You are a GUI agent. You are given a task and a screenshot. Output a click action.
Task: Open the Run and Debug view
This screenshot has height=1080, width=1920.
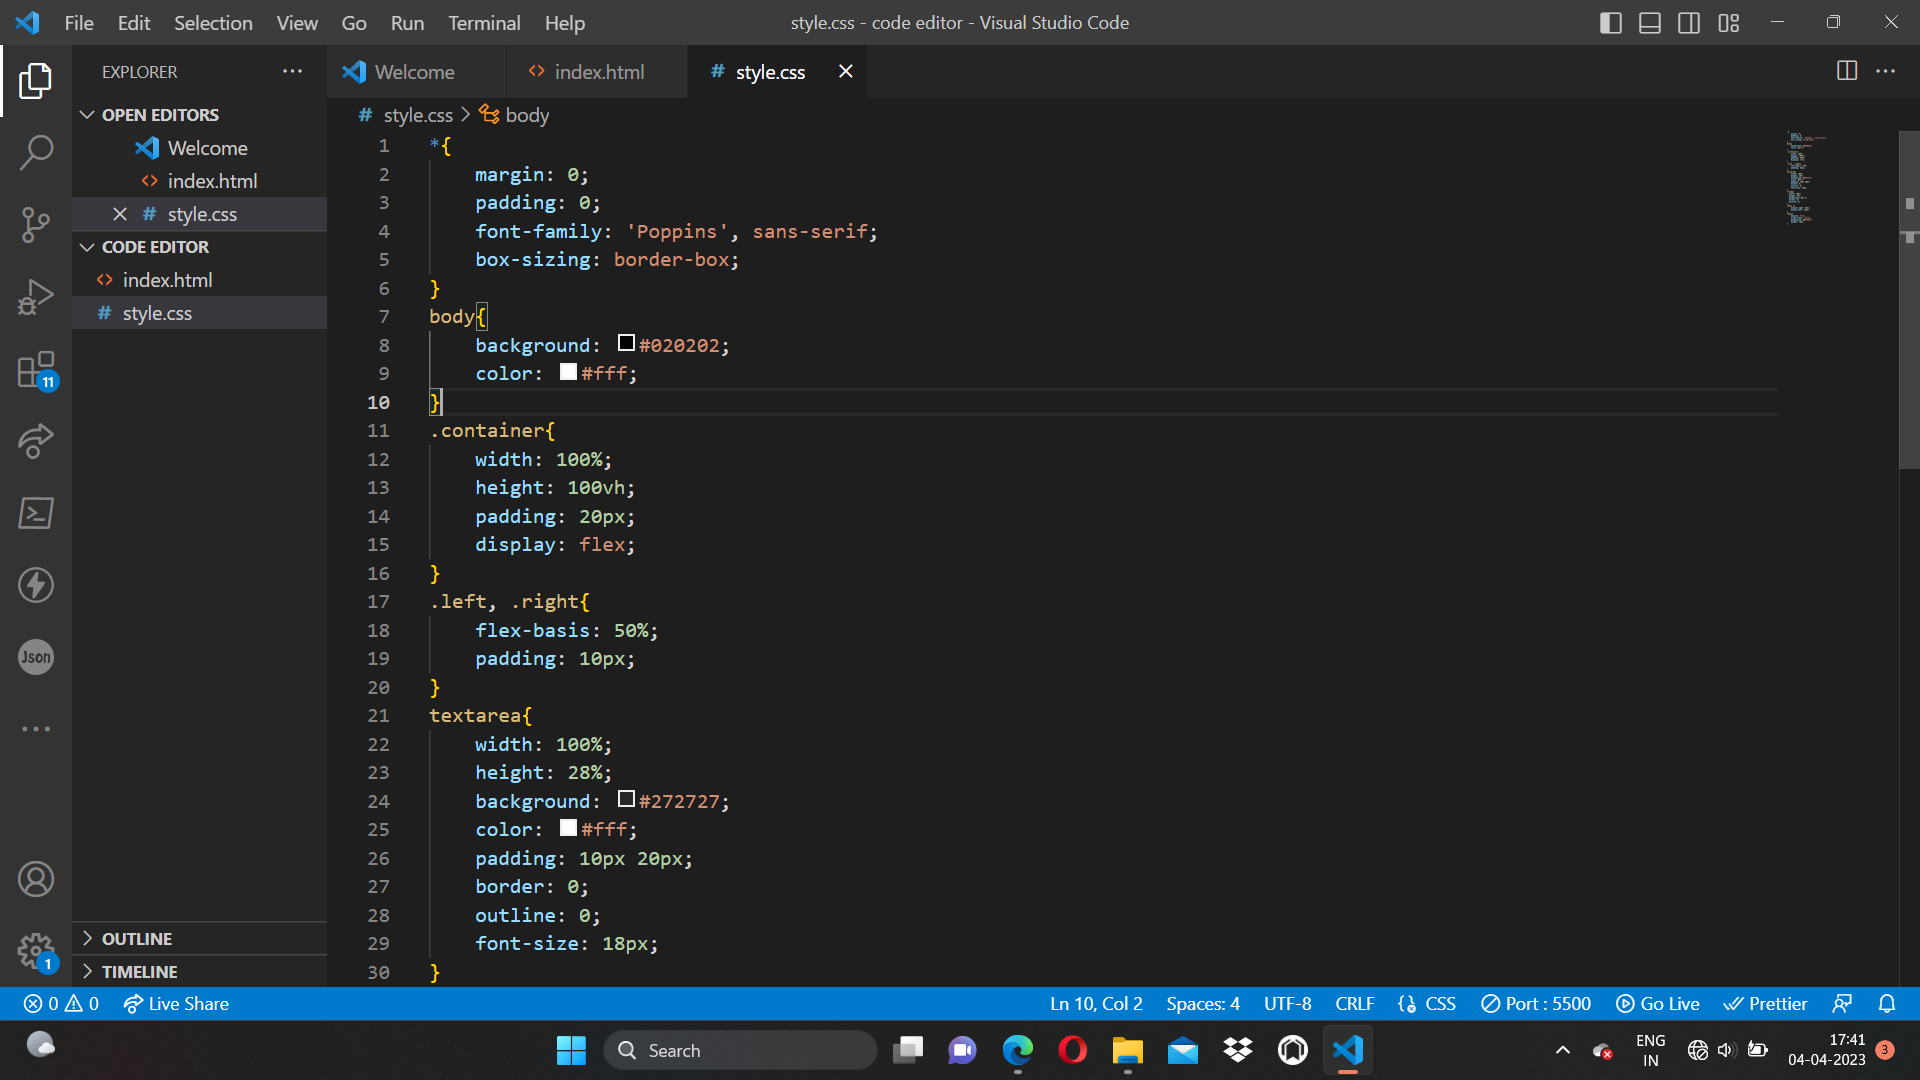tap(36, 297)
